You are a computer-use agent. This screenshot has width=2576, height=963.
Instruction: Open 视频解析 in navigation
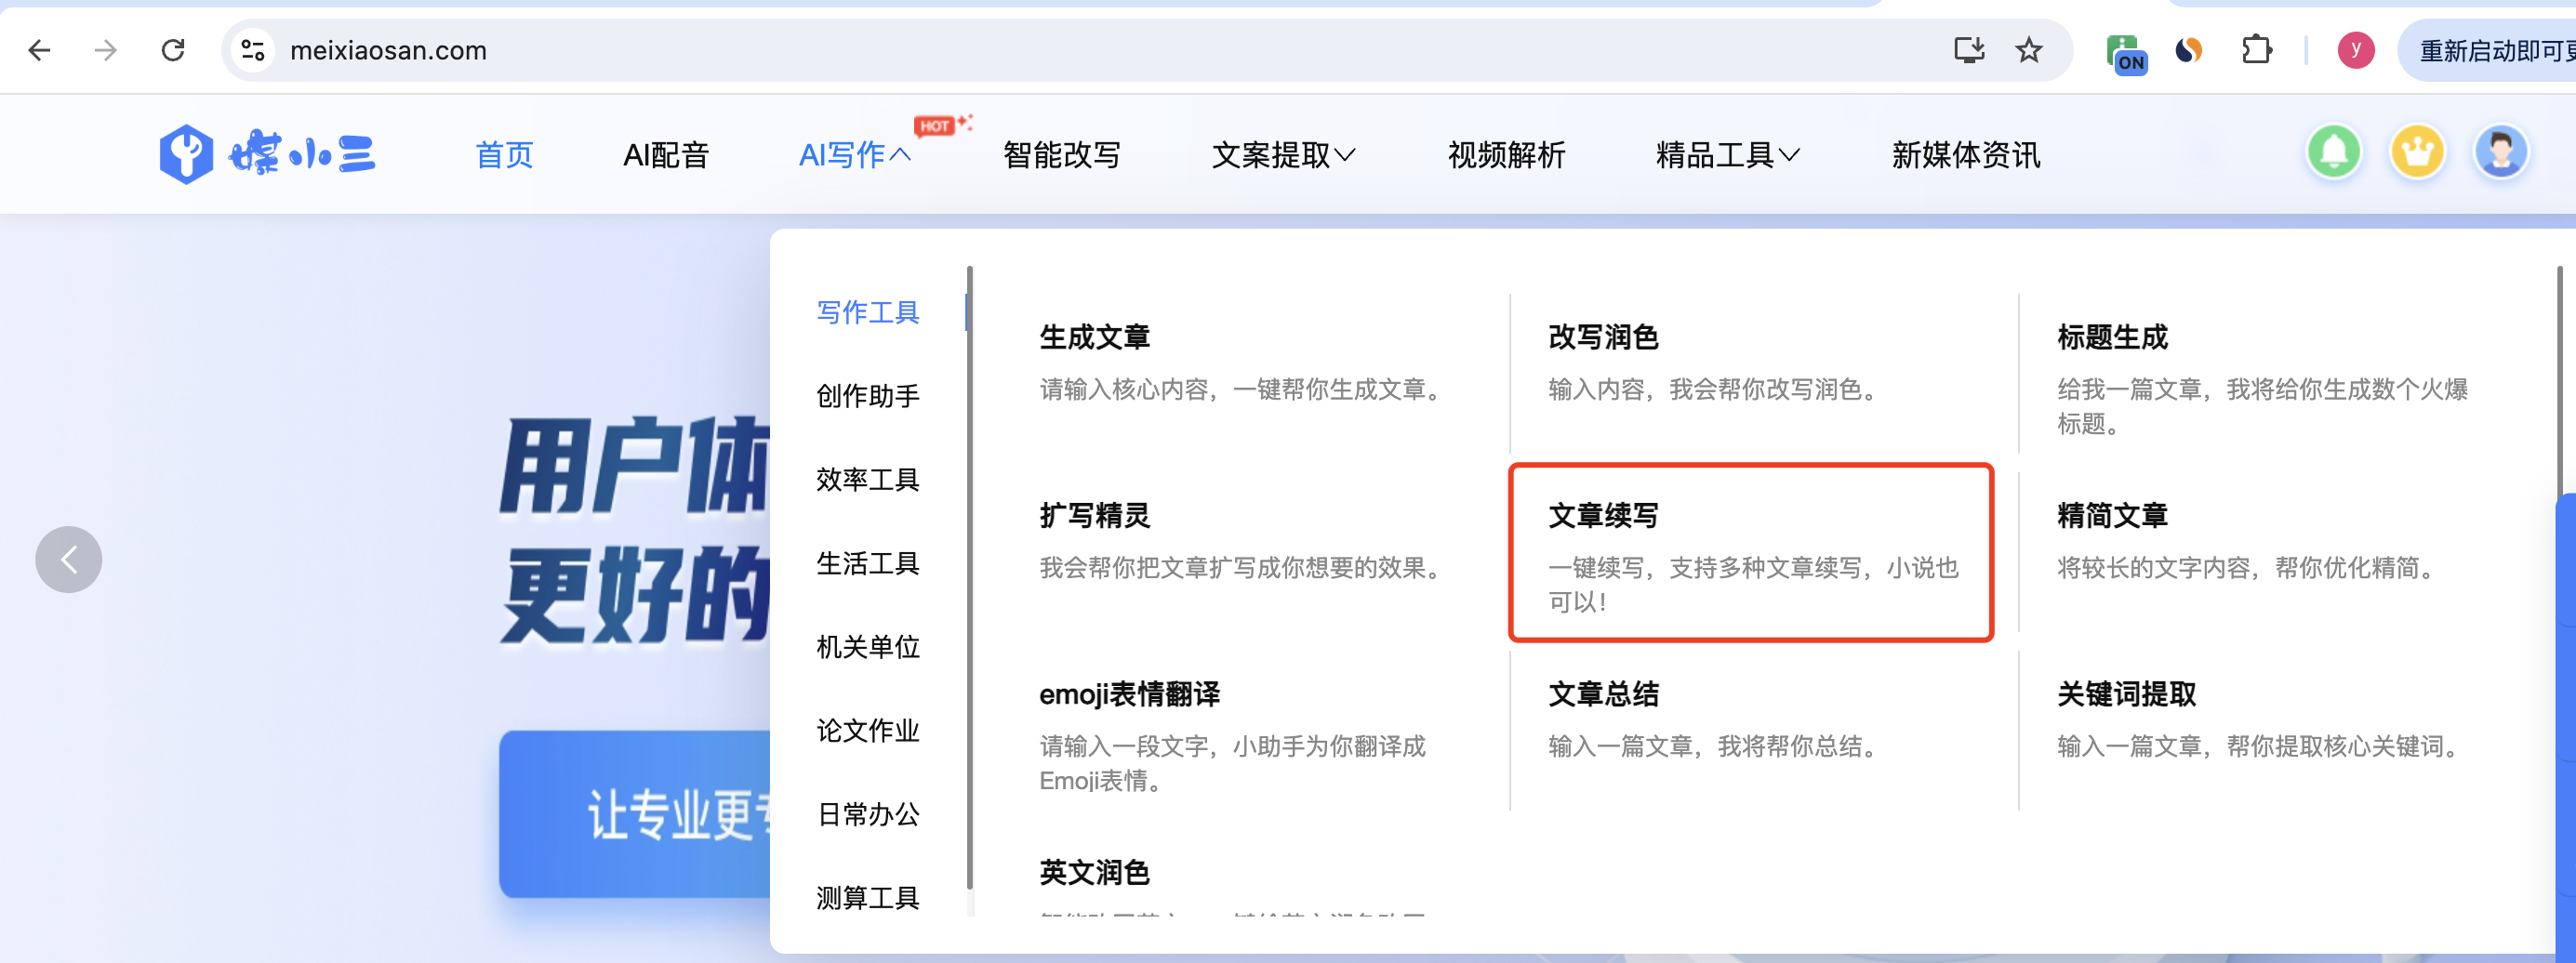[1506, 155]
